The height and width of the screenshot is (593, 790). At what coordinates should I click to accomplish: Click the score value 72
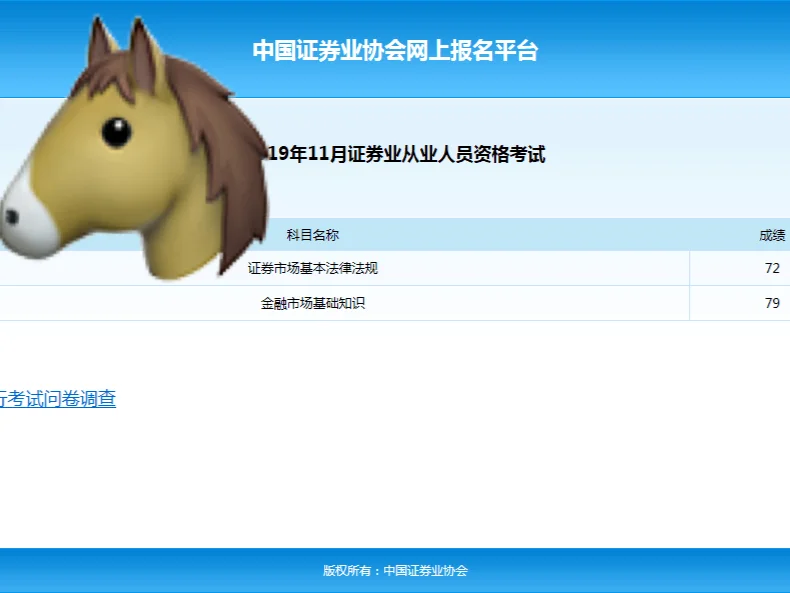click(772, 268)
